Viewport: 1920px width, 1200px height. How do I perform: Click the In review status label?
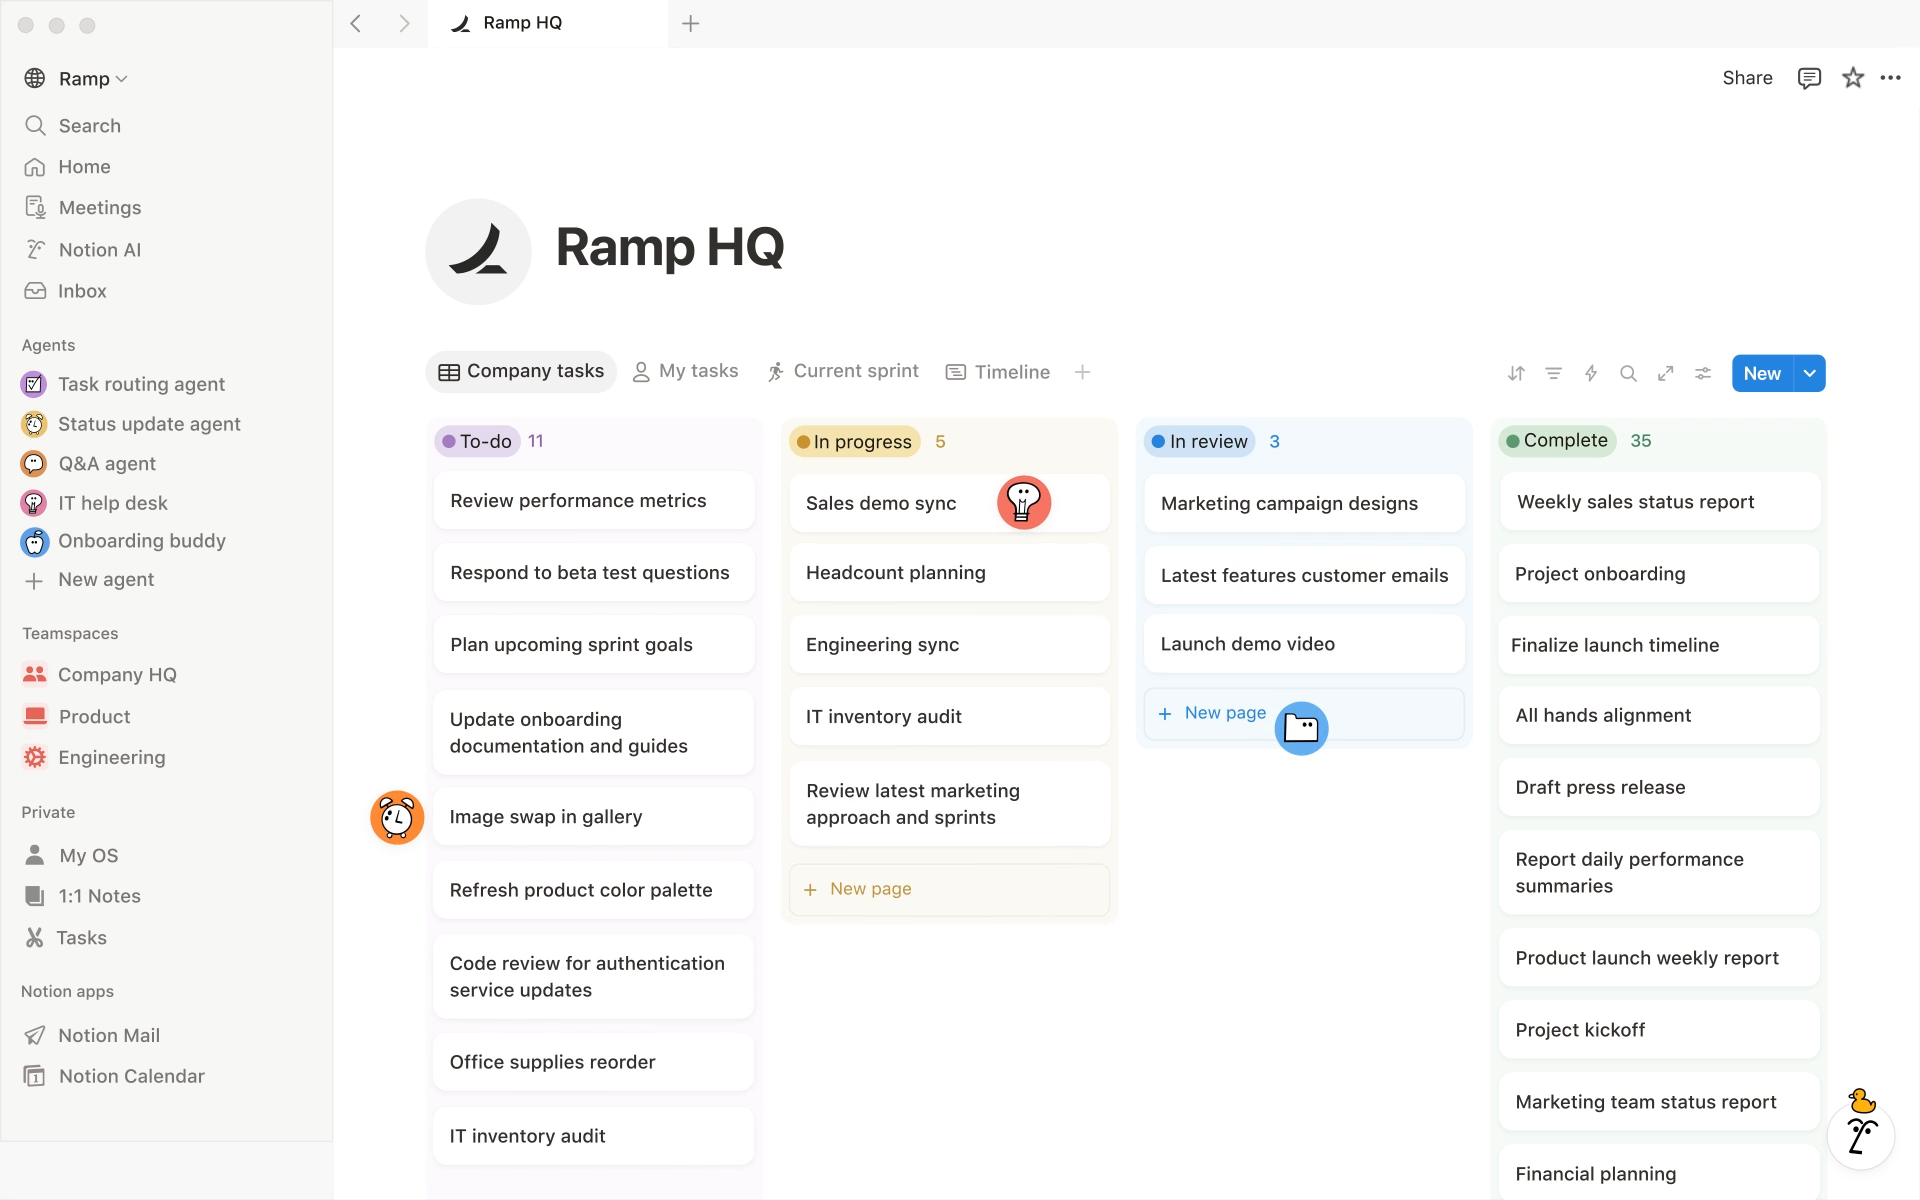click(1200, 442)
